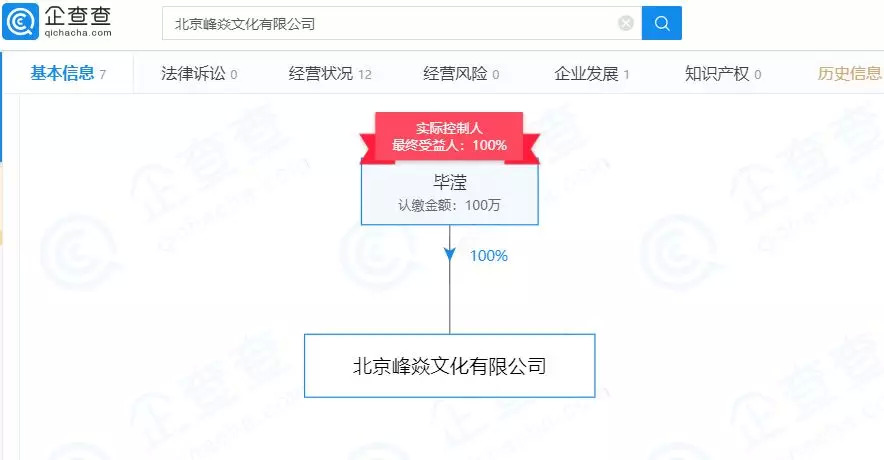Focus the company name search field
The image size is (884, 460).
[390, 23]
